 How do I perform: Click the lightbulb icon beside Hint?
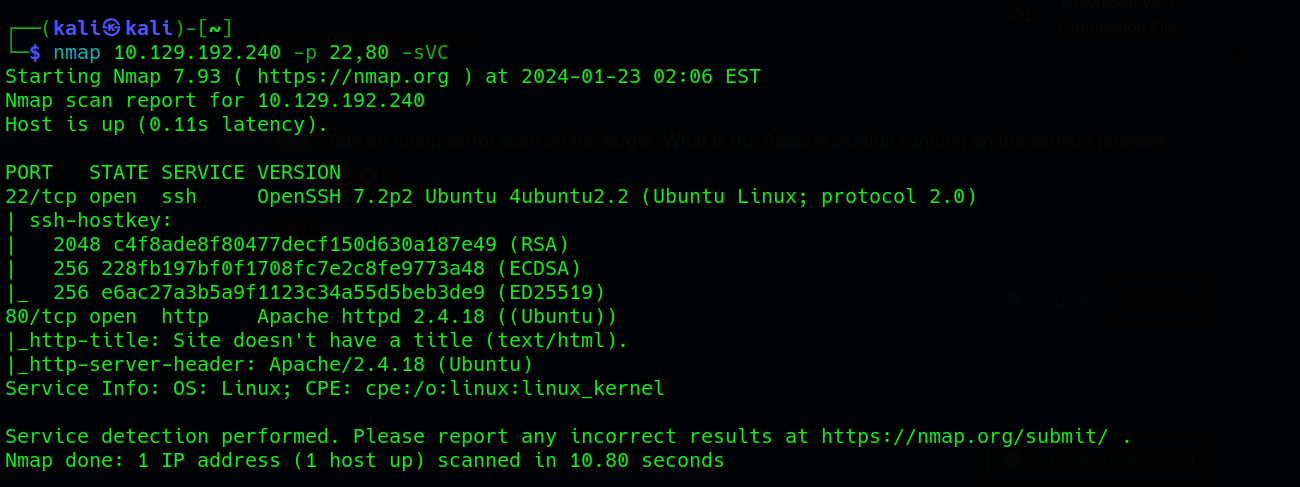(1133, 299)
